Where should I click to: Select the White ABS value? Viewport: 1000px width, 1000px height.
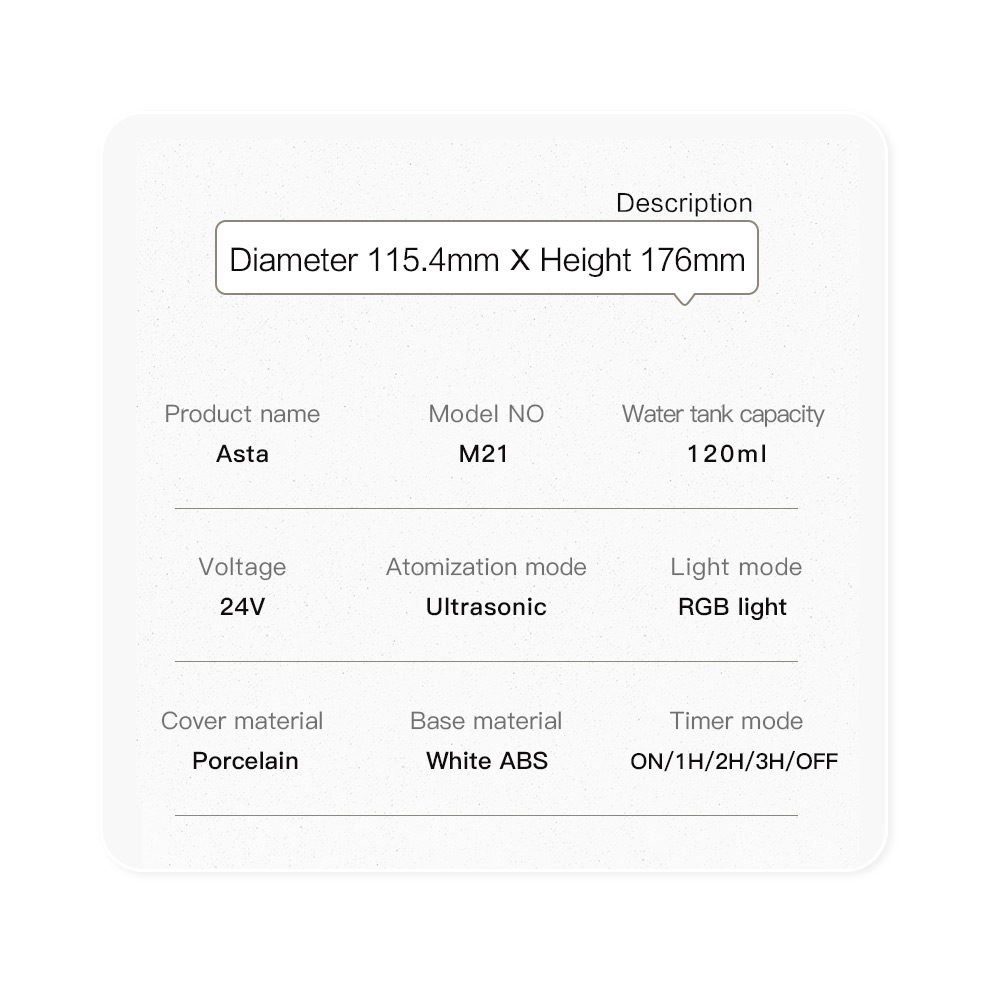point(487,761)
